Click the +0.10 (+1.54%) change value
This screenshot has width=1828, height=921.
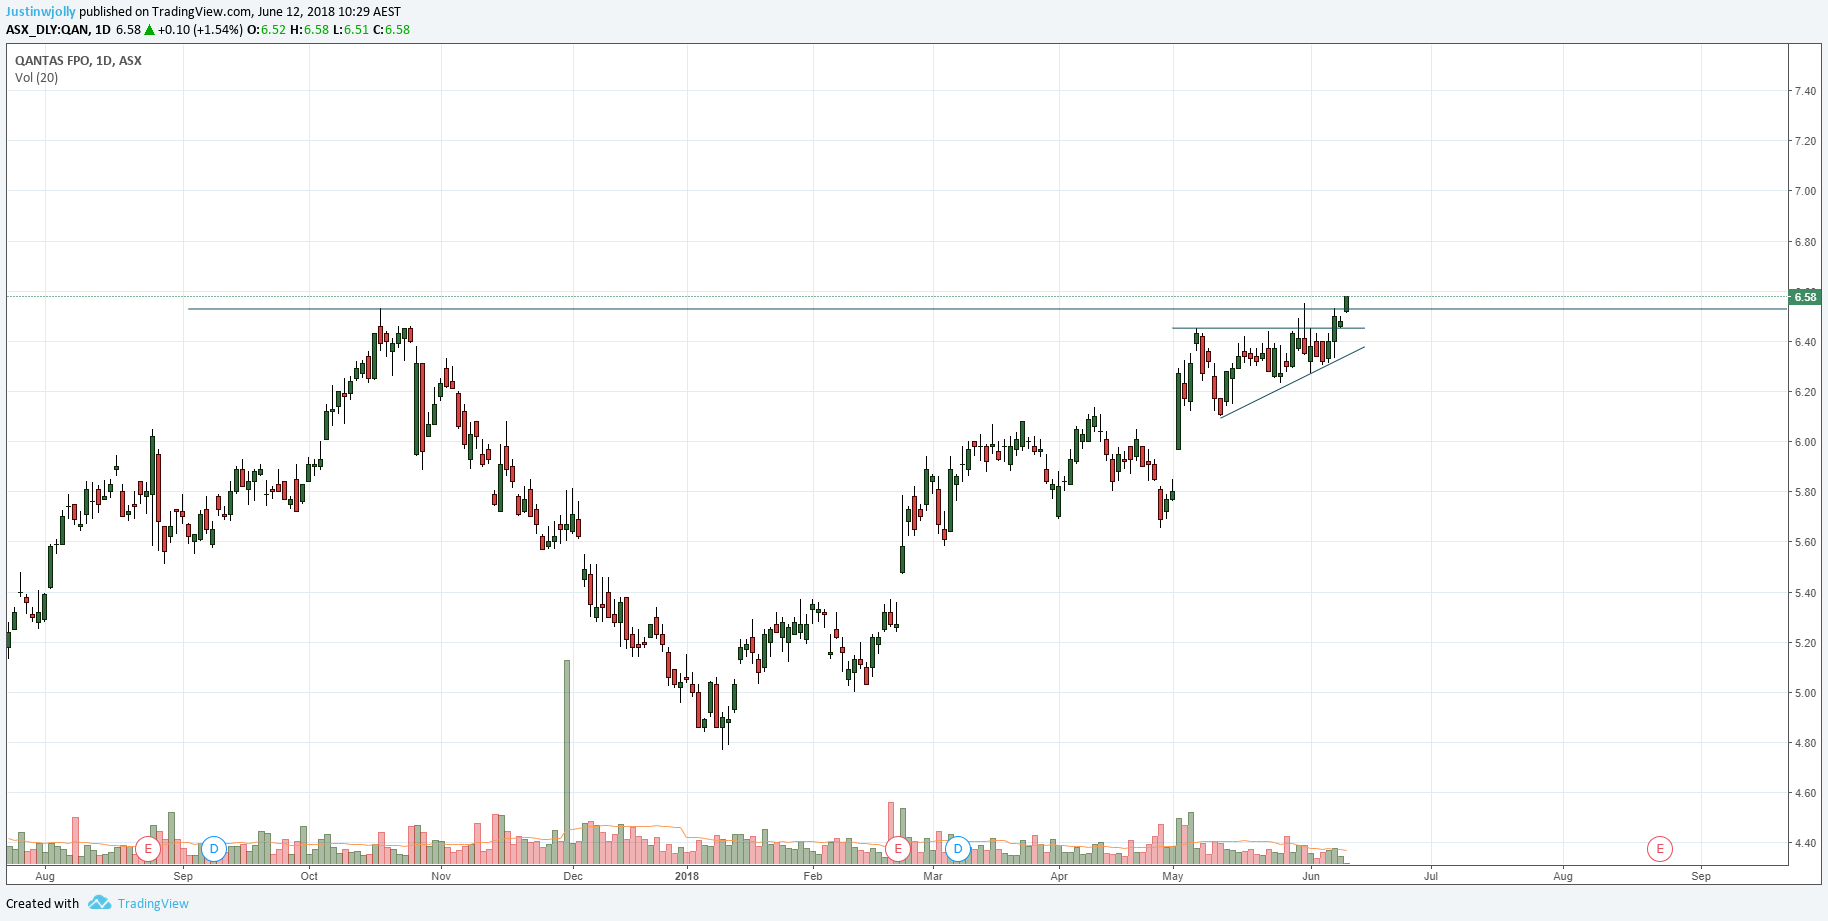(x=200, y=30)
